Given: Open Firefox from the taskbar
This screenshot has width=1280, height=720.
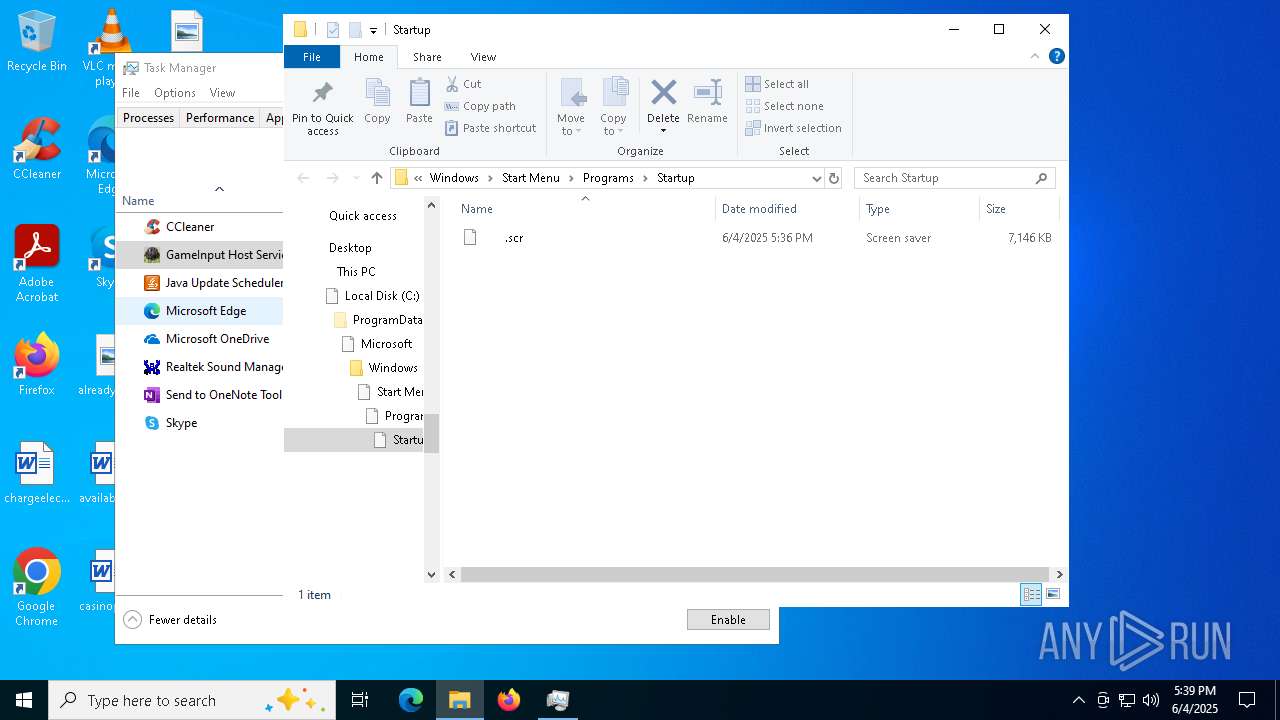Looking at the screenshot, I should point(509,700).
